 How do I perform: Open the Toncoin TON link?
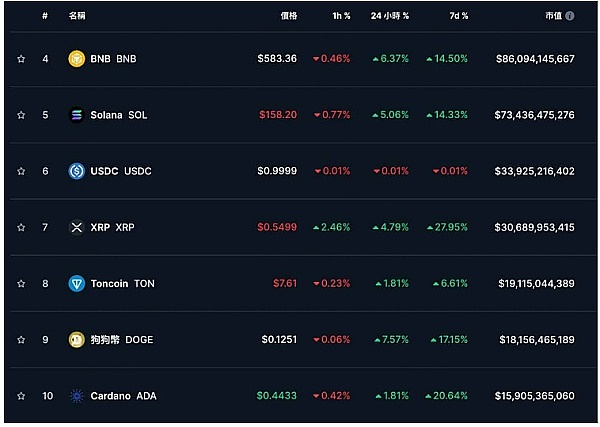pyautogui.click(x=122, y=284)
